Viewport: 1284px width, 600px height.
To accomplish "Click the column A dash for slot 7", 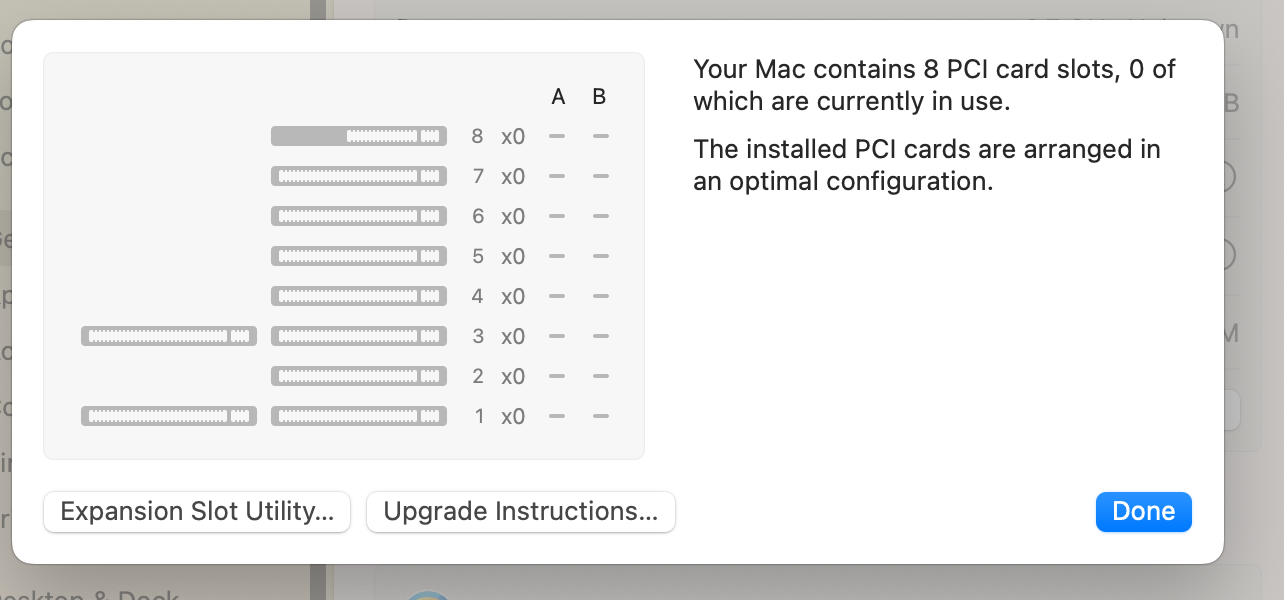I will tap(558, 176).
